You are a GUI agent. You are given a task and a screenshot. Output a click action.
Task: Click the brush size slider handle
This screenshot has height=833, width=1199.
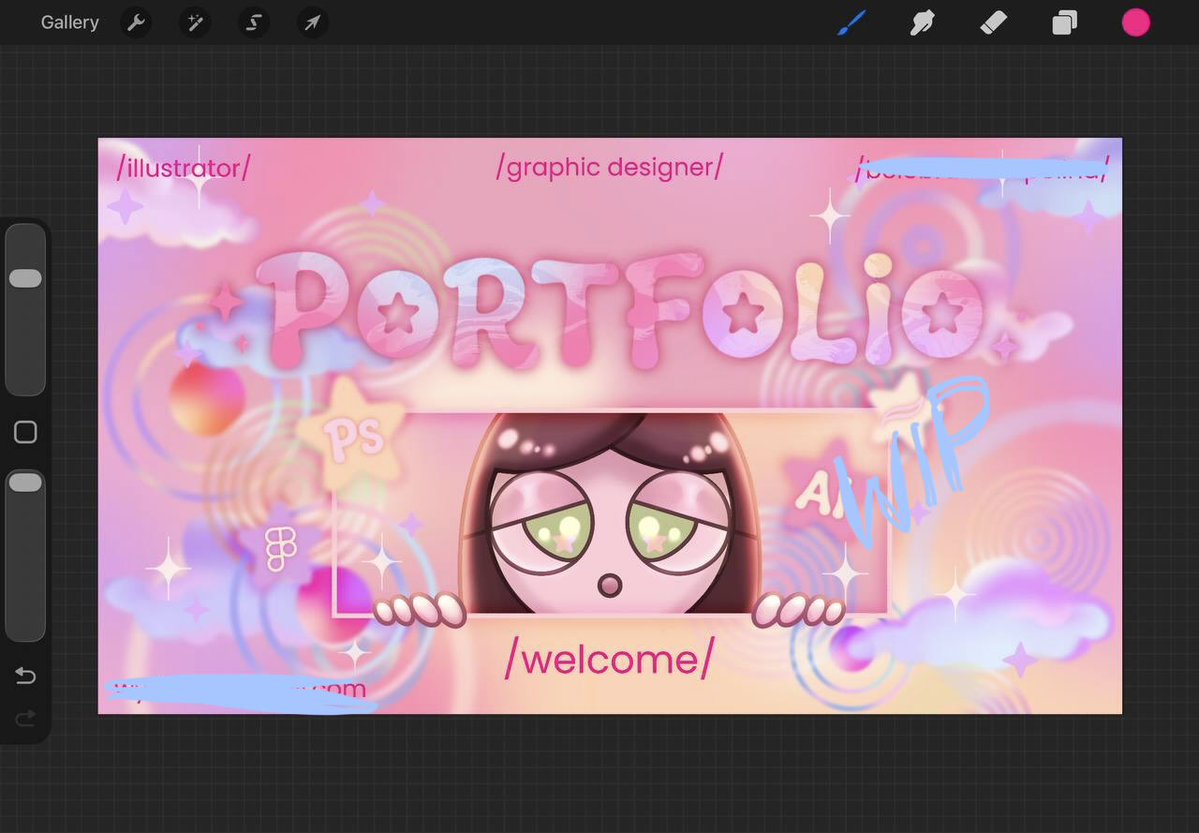pyautogui.click(x=25, y=278)
